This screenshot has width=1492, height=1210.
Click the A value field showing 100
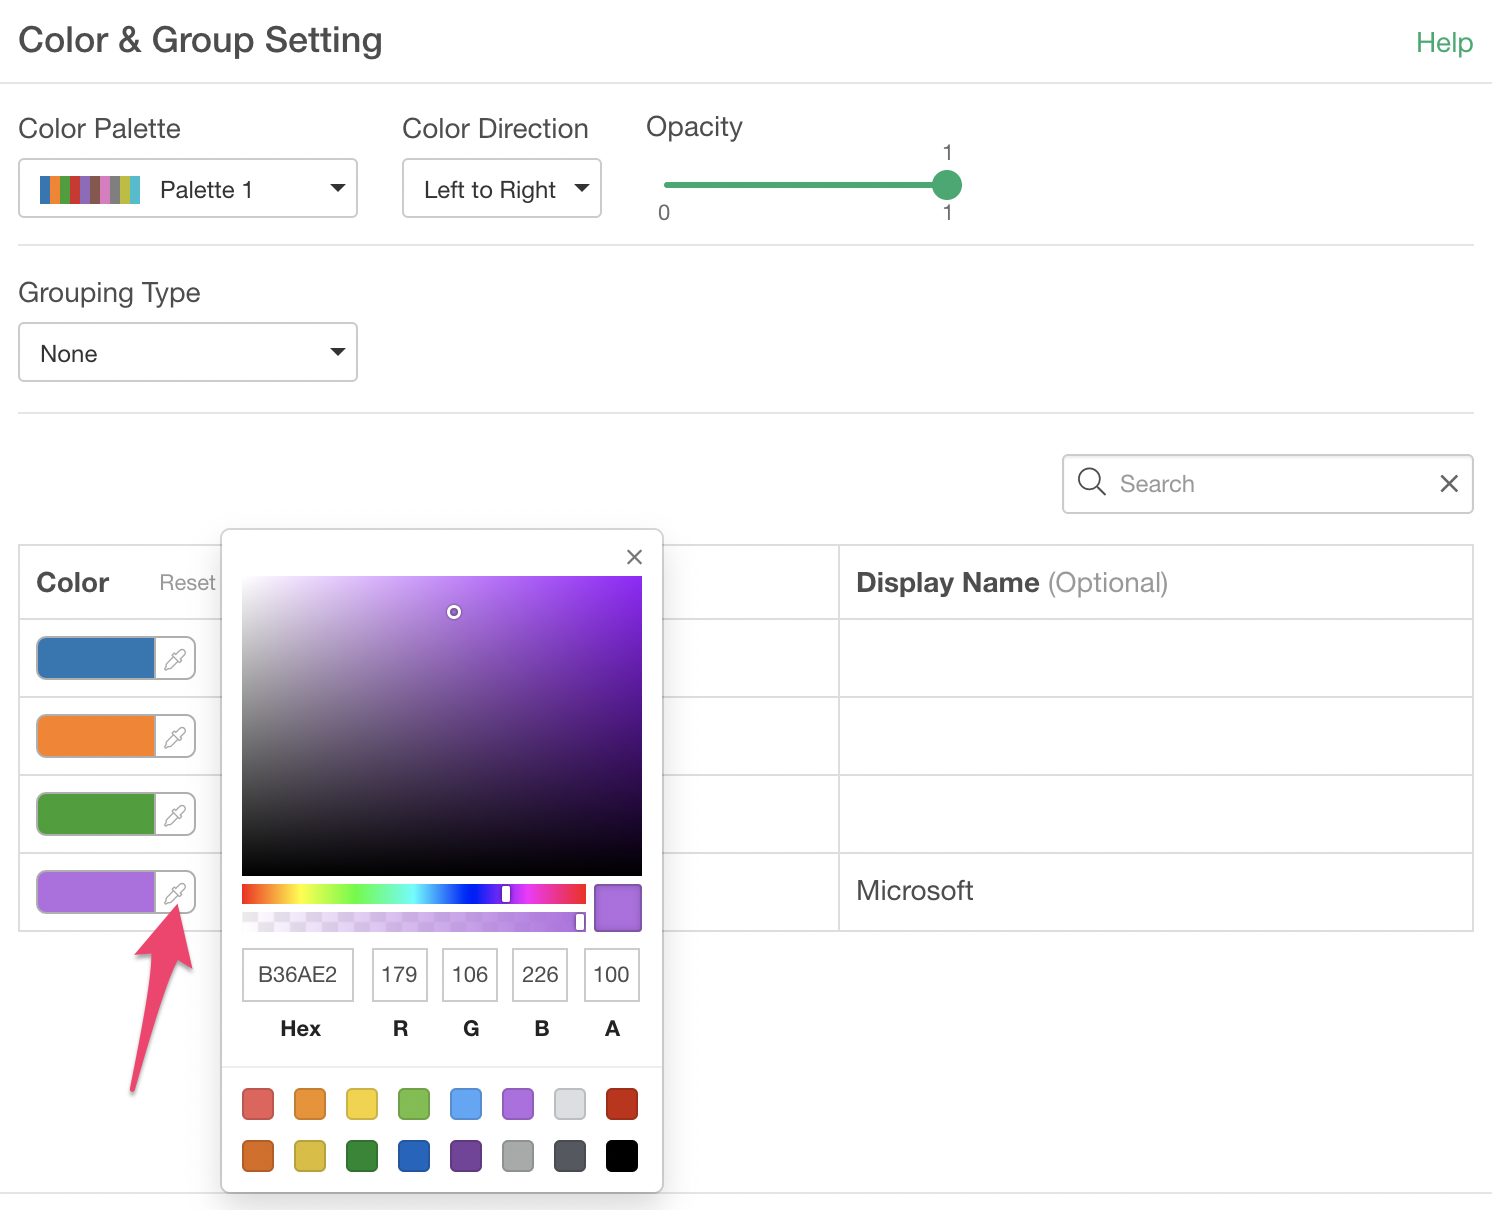pyautogui.click(x=612, y=975)
